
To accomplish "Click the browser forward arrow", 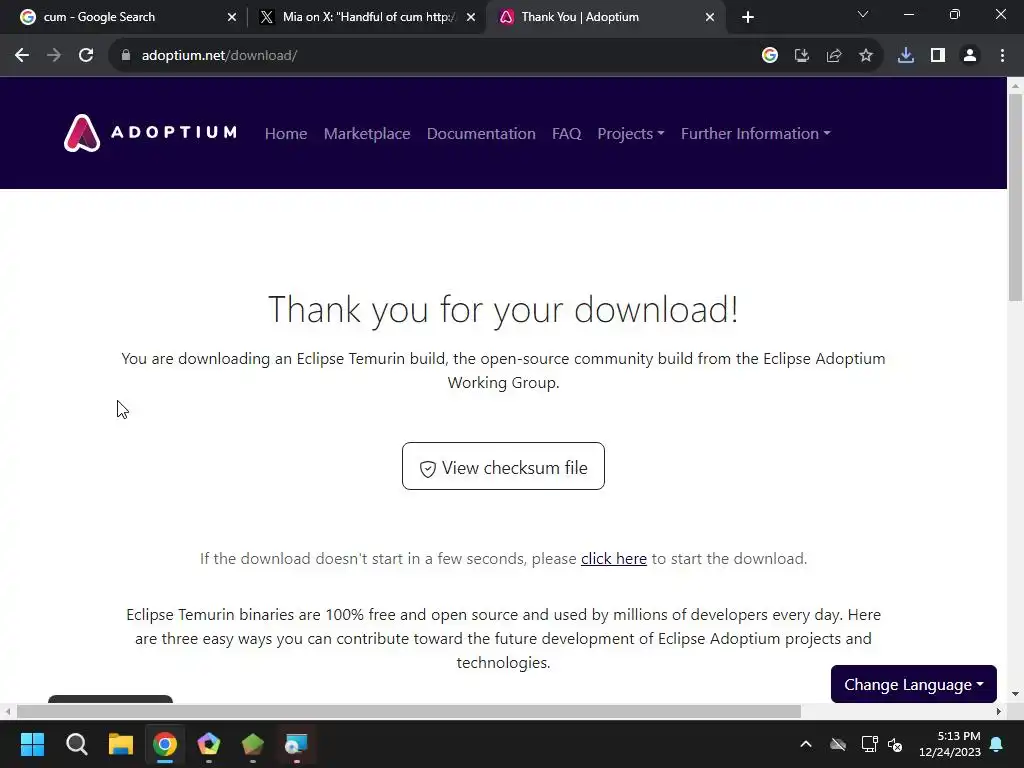I will [x=54, y=56].
